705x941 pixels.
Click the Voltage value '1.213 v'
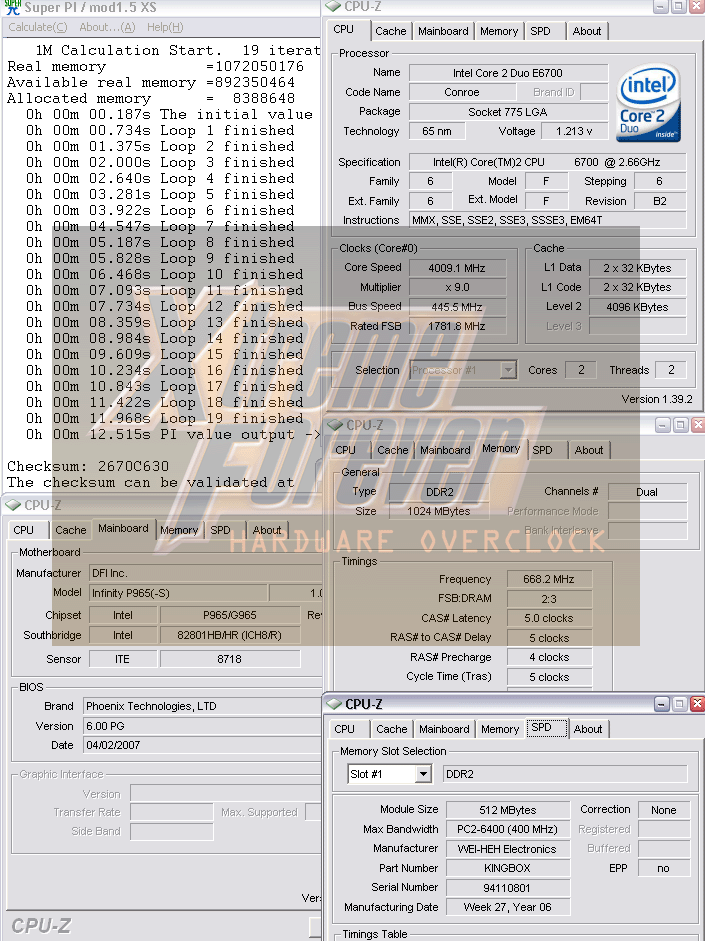pos(574,131)
